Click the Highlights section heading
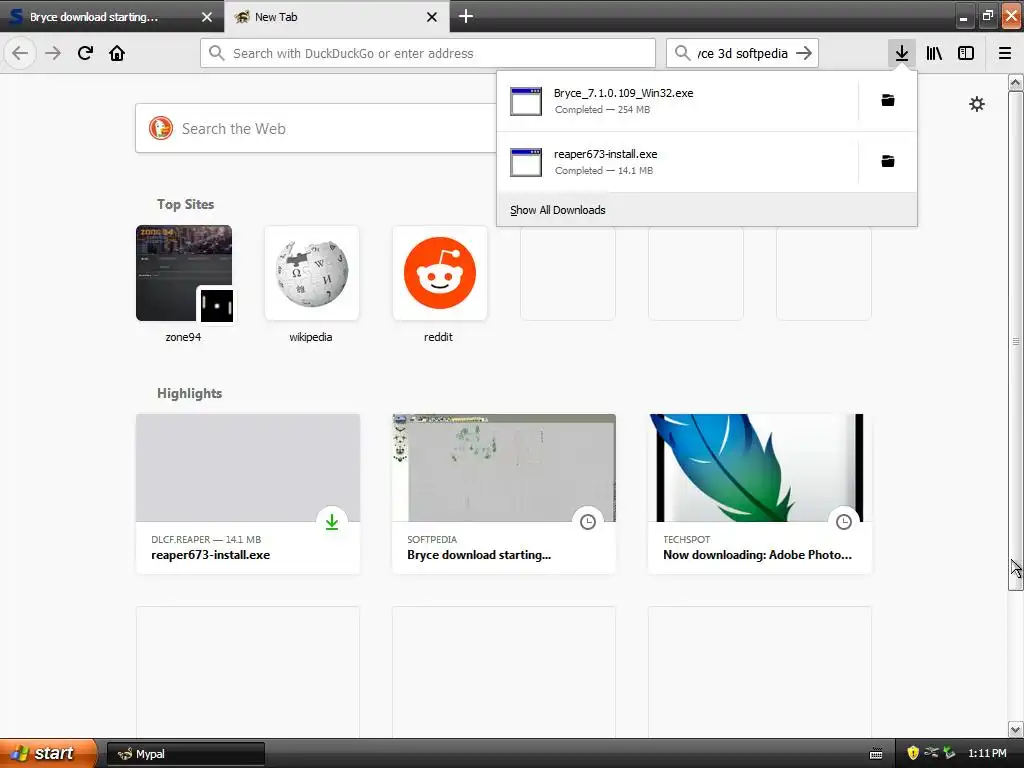The height and width of the screenshot is (768, 1024). [x=189, y=393]
